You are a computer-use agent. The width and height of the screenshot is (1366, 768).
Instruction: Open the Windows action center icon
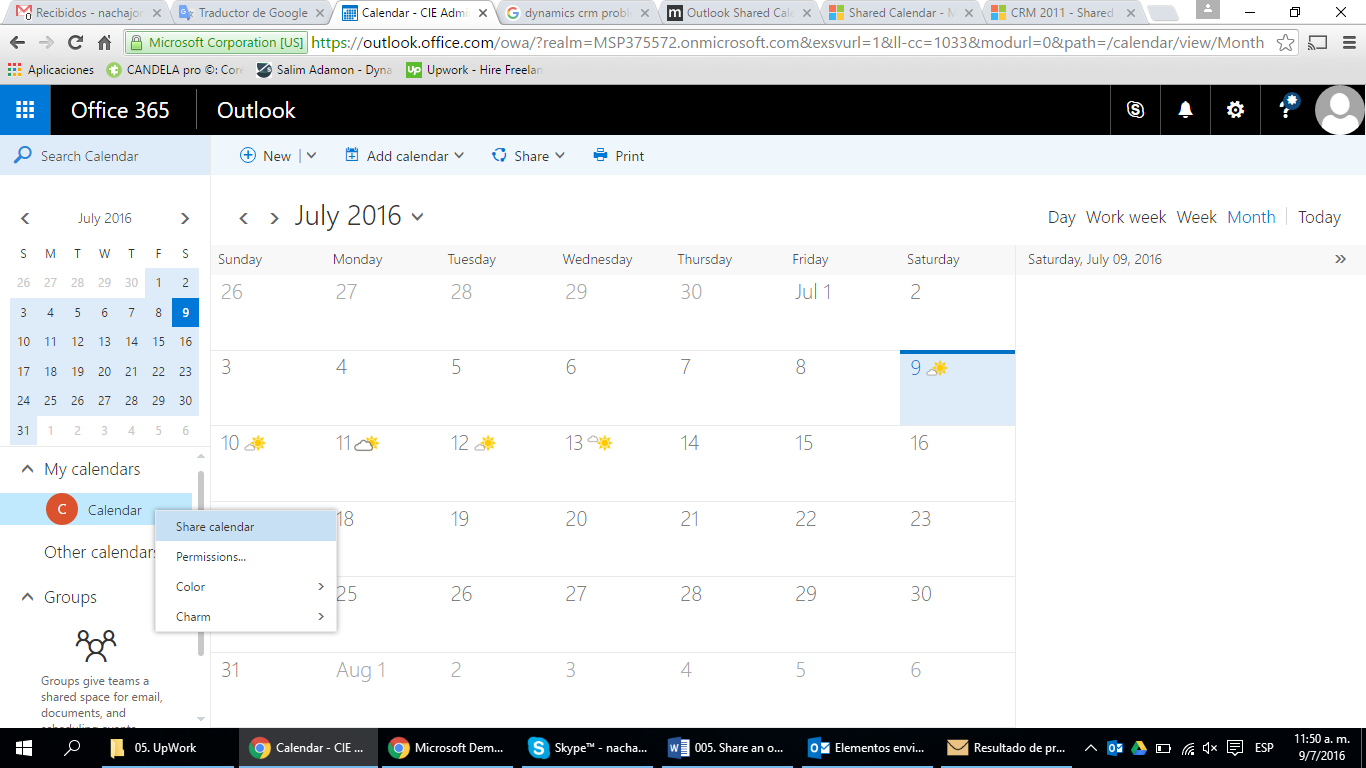coord(1235,748)
